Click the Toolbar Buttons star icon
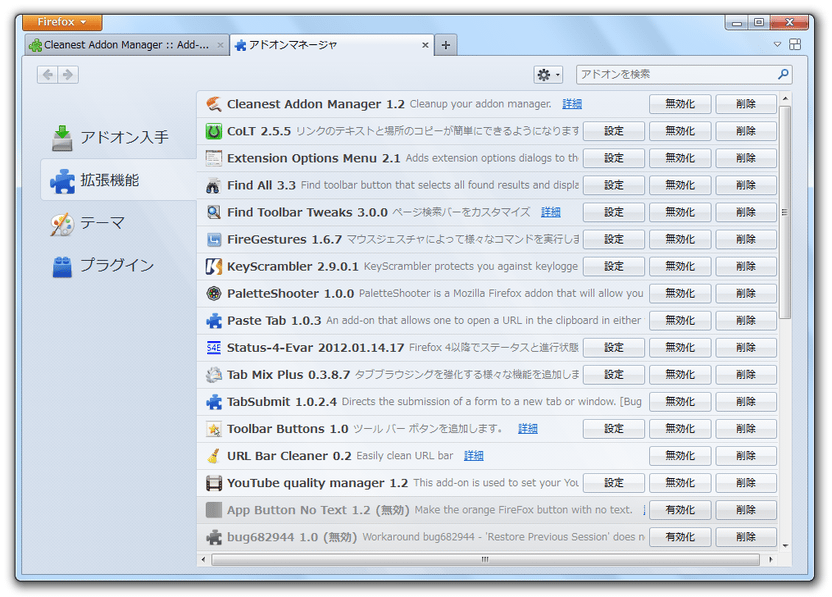 click(x=214, y=429)
